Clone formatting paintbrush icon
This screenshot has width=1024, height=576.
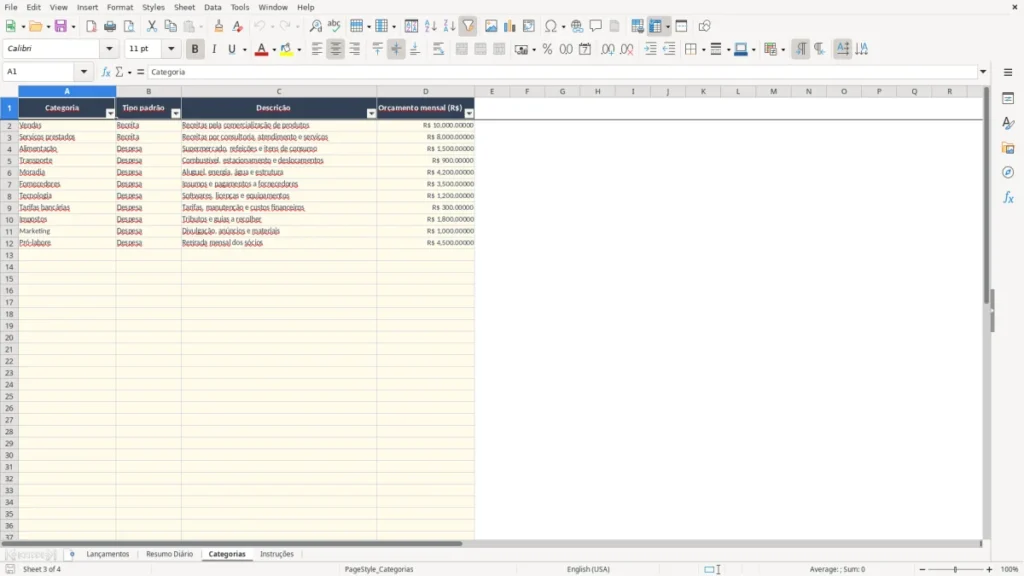[x=219, y=26]
